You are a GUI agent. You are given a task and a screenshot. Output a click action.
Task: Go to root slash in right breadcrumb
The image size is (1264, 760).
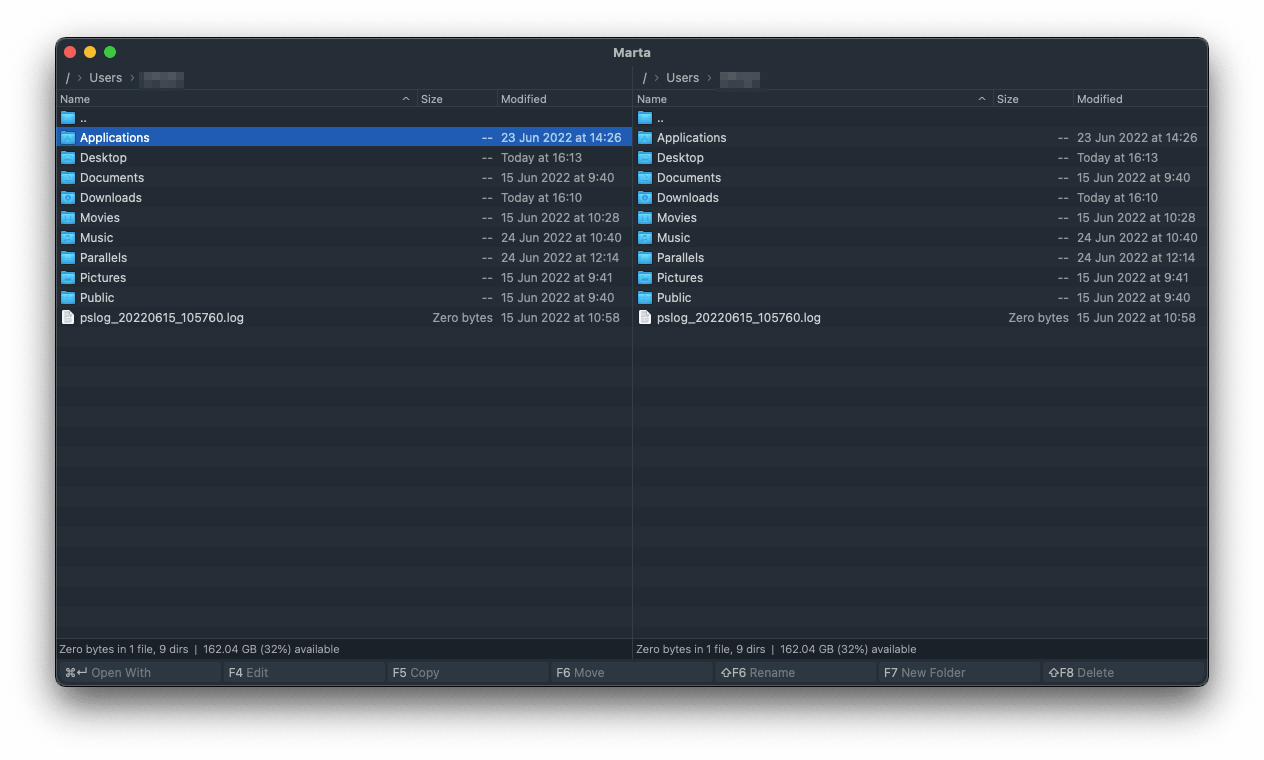(x=645, y=78)
